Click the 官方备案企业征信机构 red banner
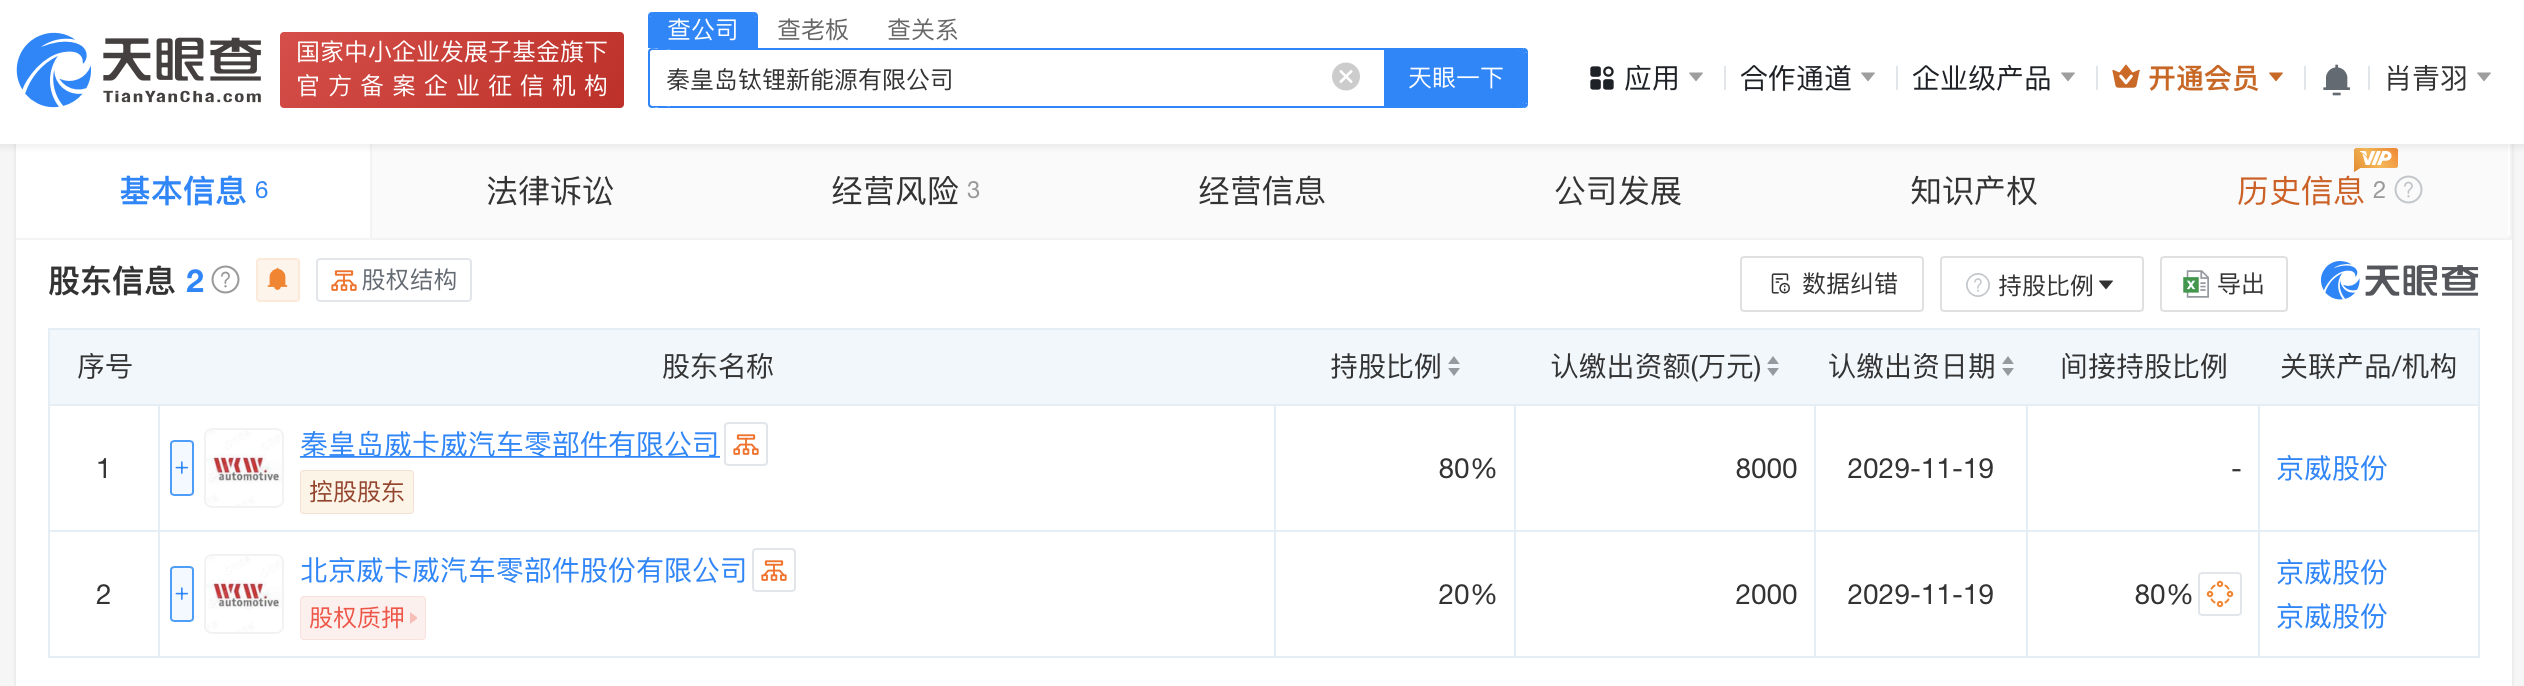This screenshot has width=2524, height=686. pyautogui.click(x=452, y=70)
